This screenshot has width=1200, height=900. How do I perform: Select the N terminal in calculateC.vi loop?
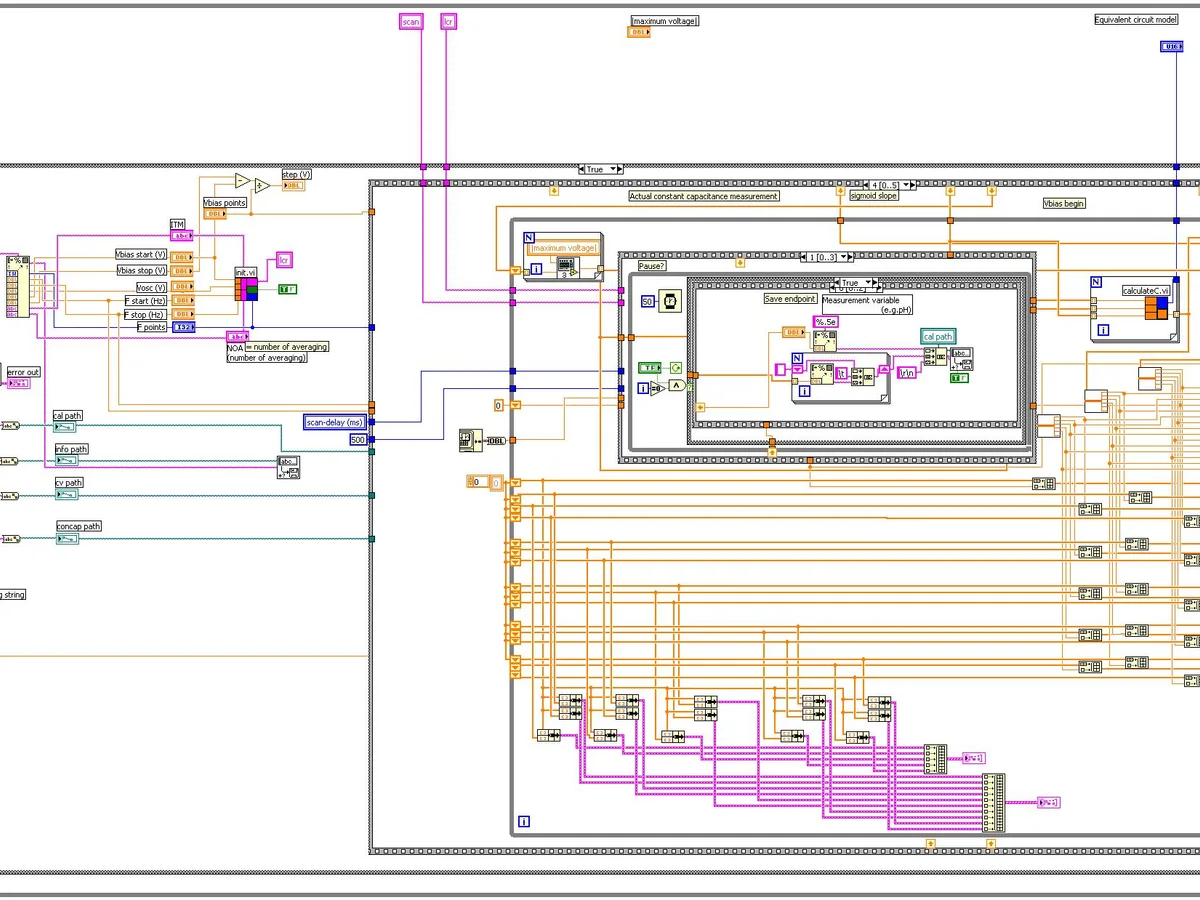pos(1096,282)
